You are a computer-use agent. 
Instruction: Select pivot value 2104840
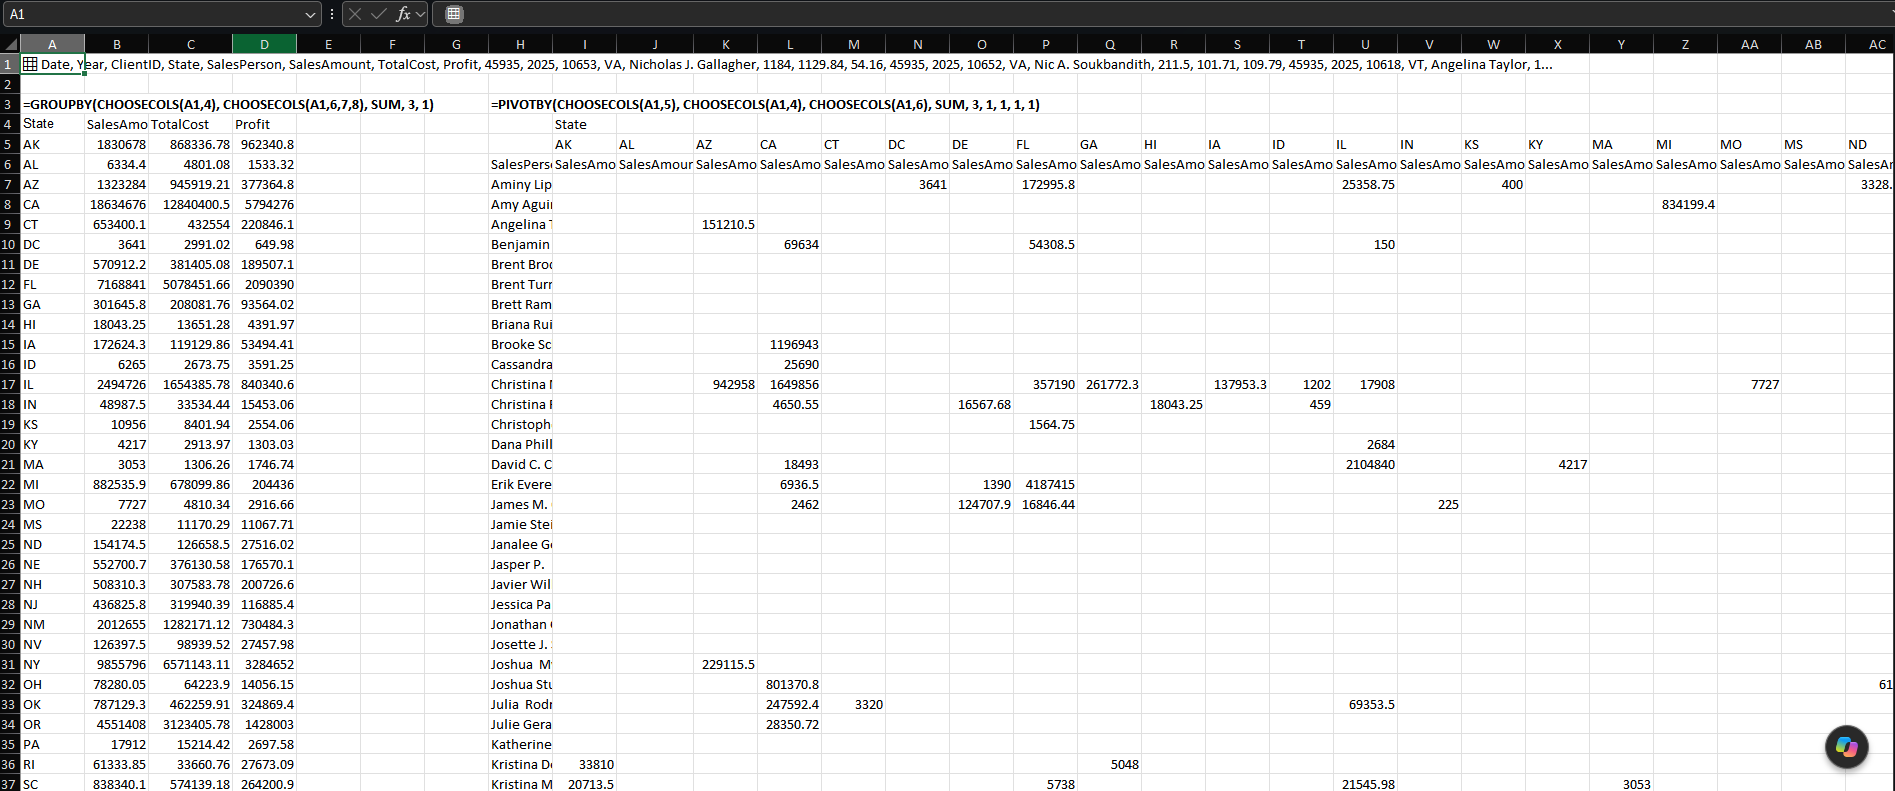[1365, 464]
